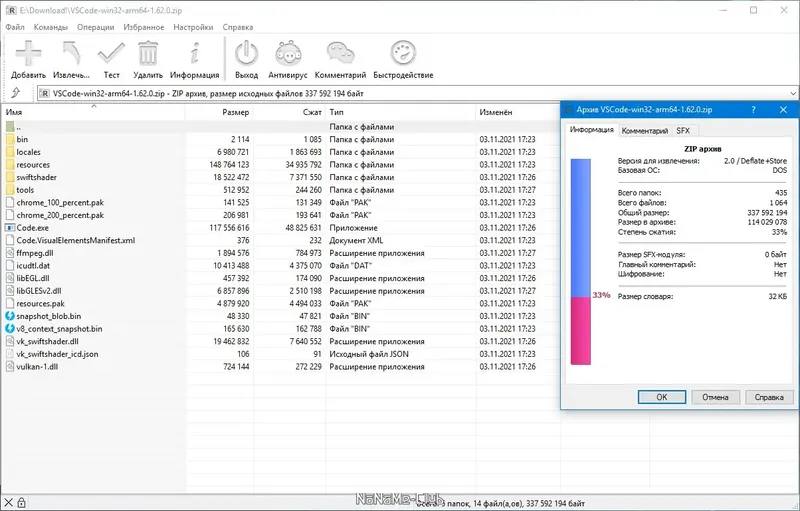Image resolution: width=800 pixels, height=511 pixels.
Task: Select the v8_context_snapshot.bin file icon
Action: point(10,328)
